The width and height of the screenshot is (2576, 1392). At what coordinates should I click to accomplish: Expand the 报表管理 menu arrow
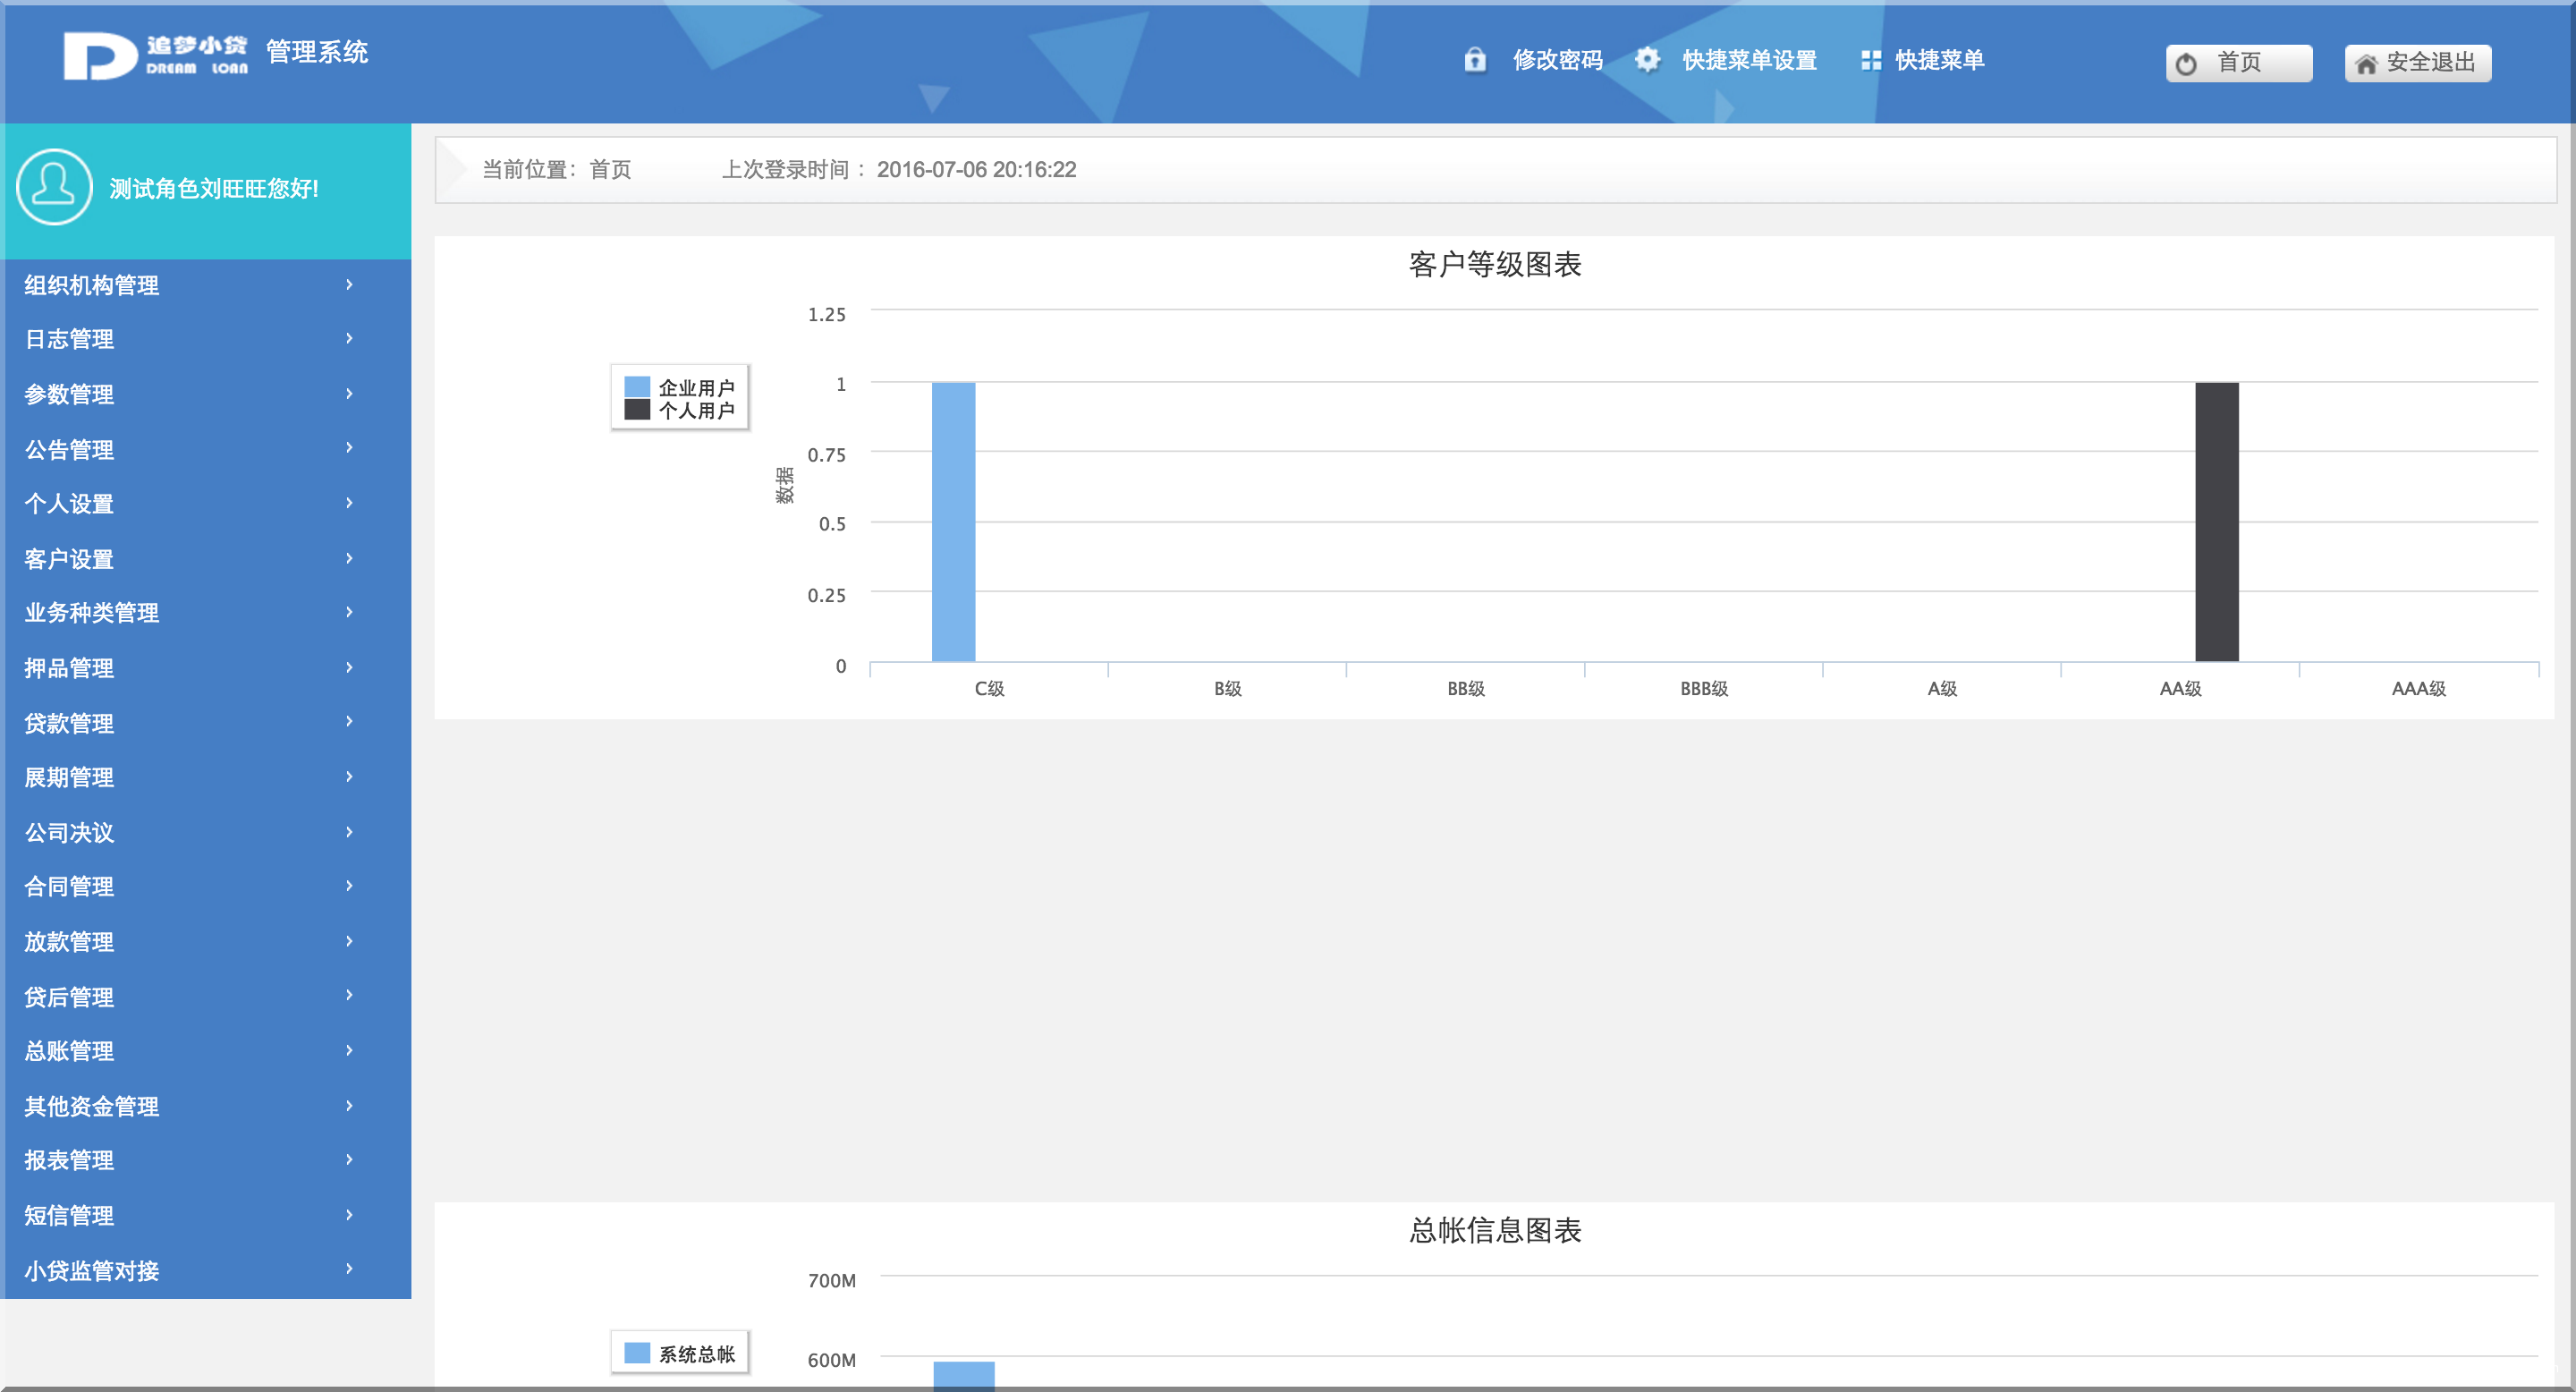[349, 1160]
